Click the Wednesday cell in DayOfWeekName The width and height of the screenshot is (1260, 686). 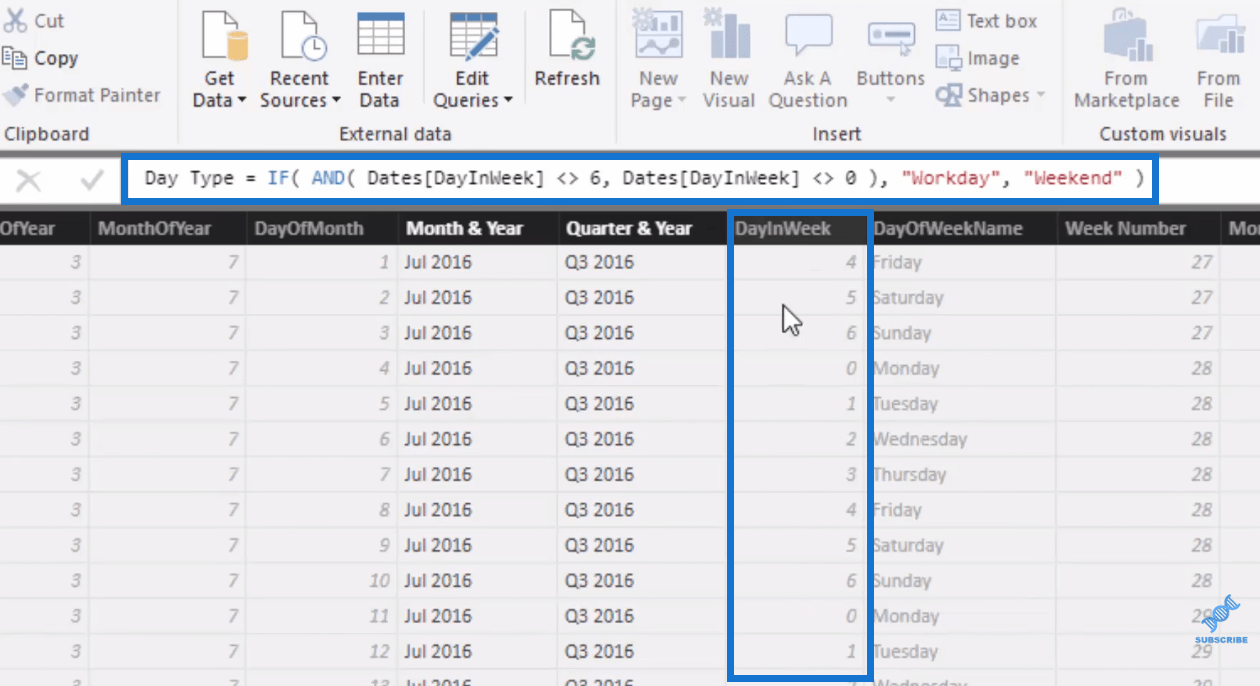click(962, 439)
